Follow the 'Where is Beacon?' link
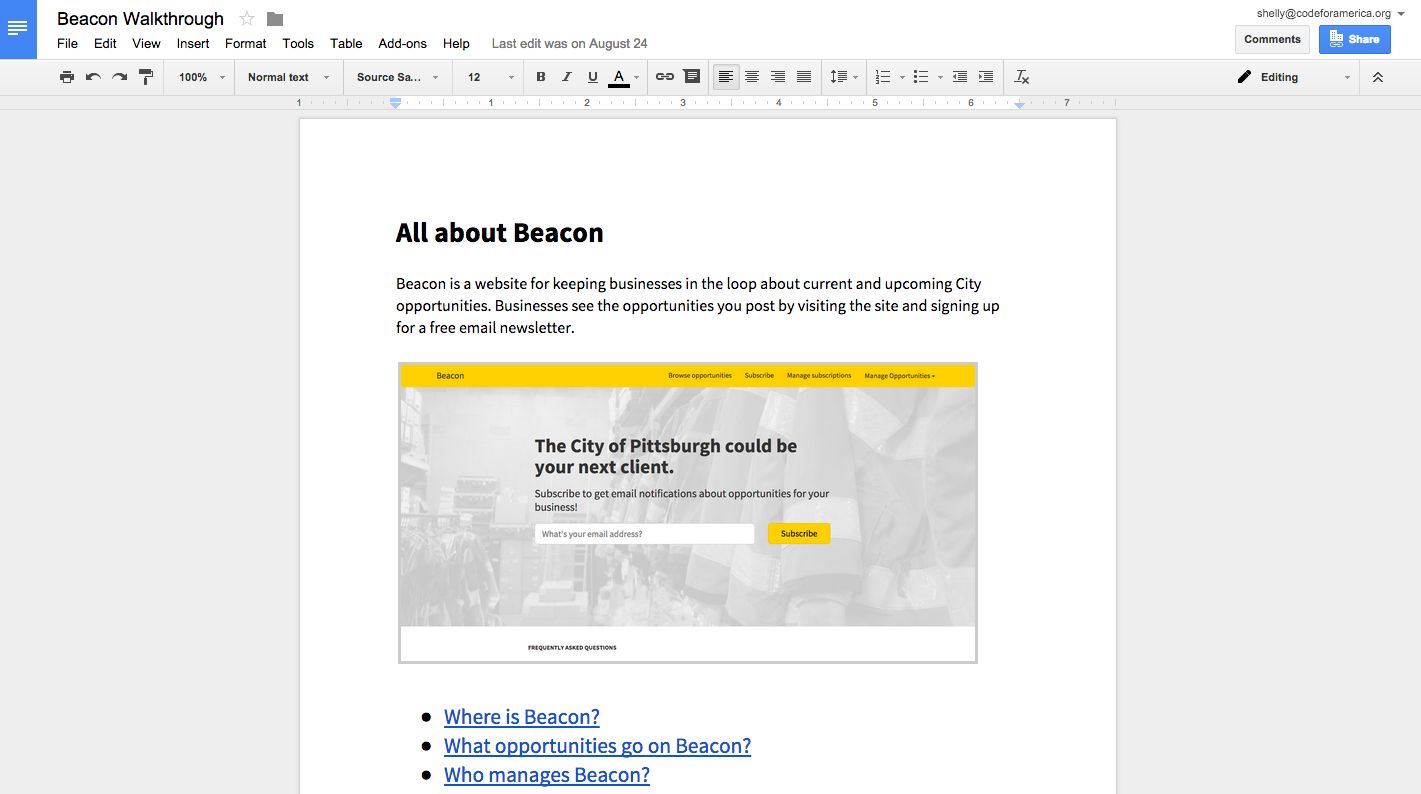 click(522, 716)
